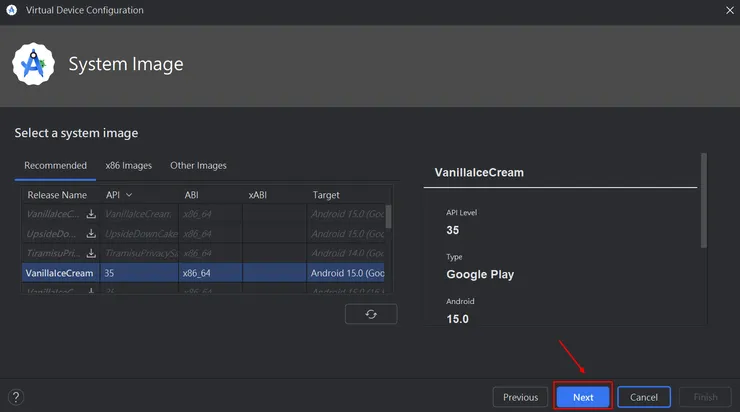Click the Target column header
The width and height of the screenshot is (740, 412).
point(326,195)
